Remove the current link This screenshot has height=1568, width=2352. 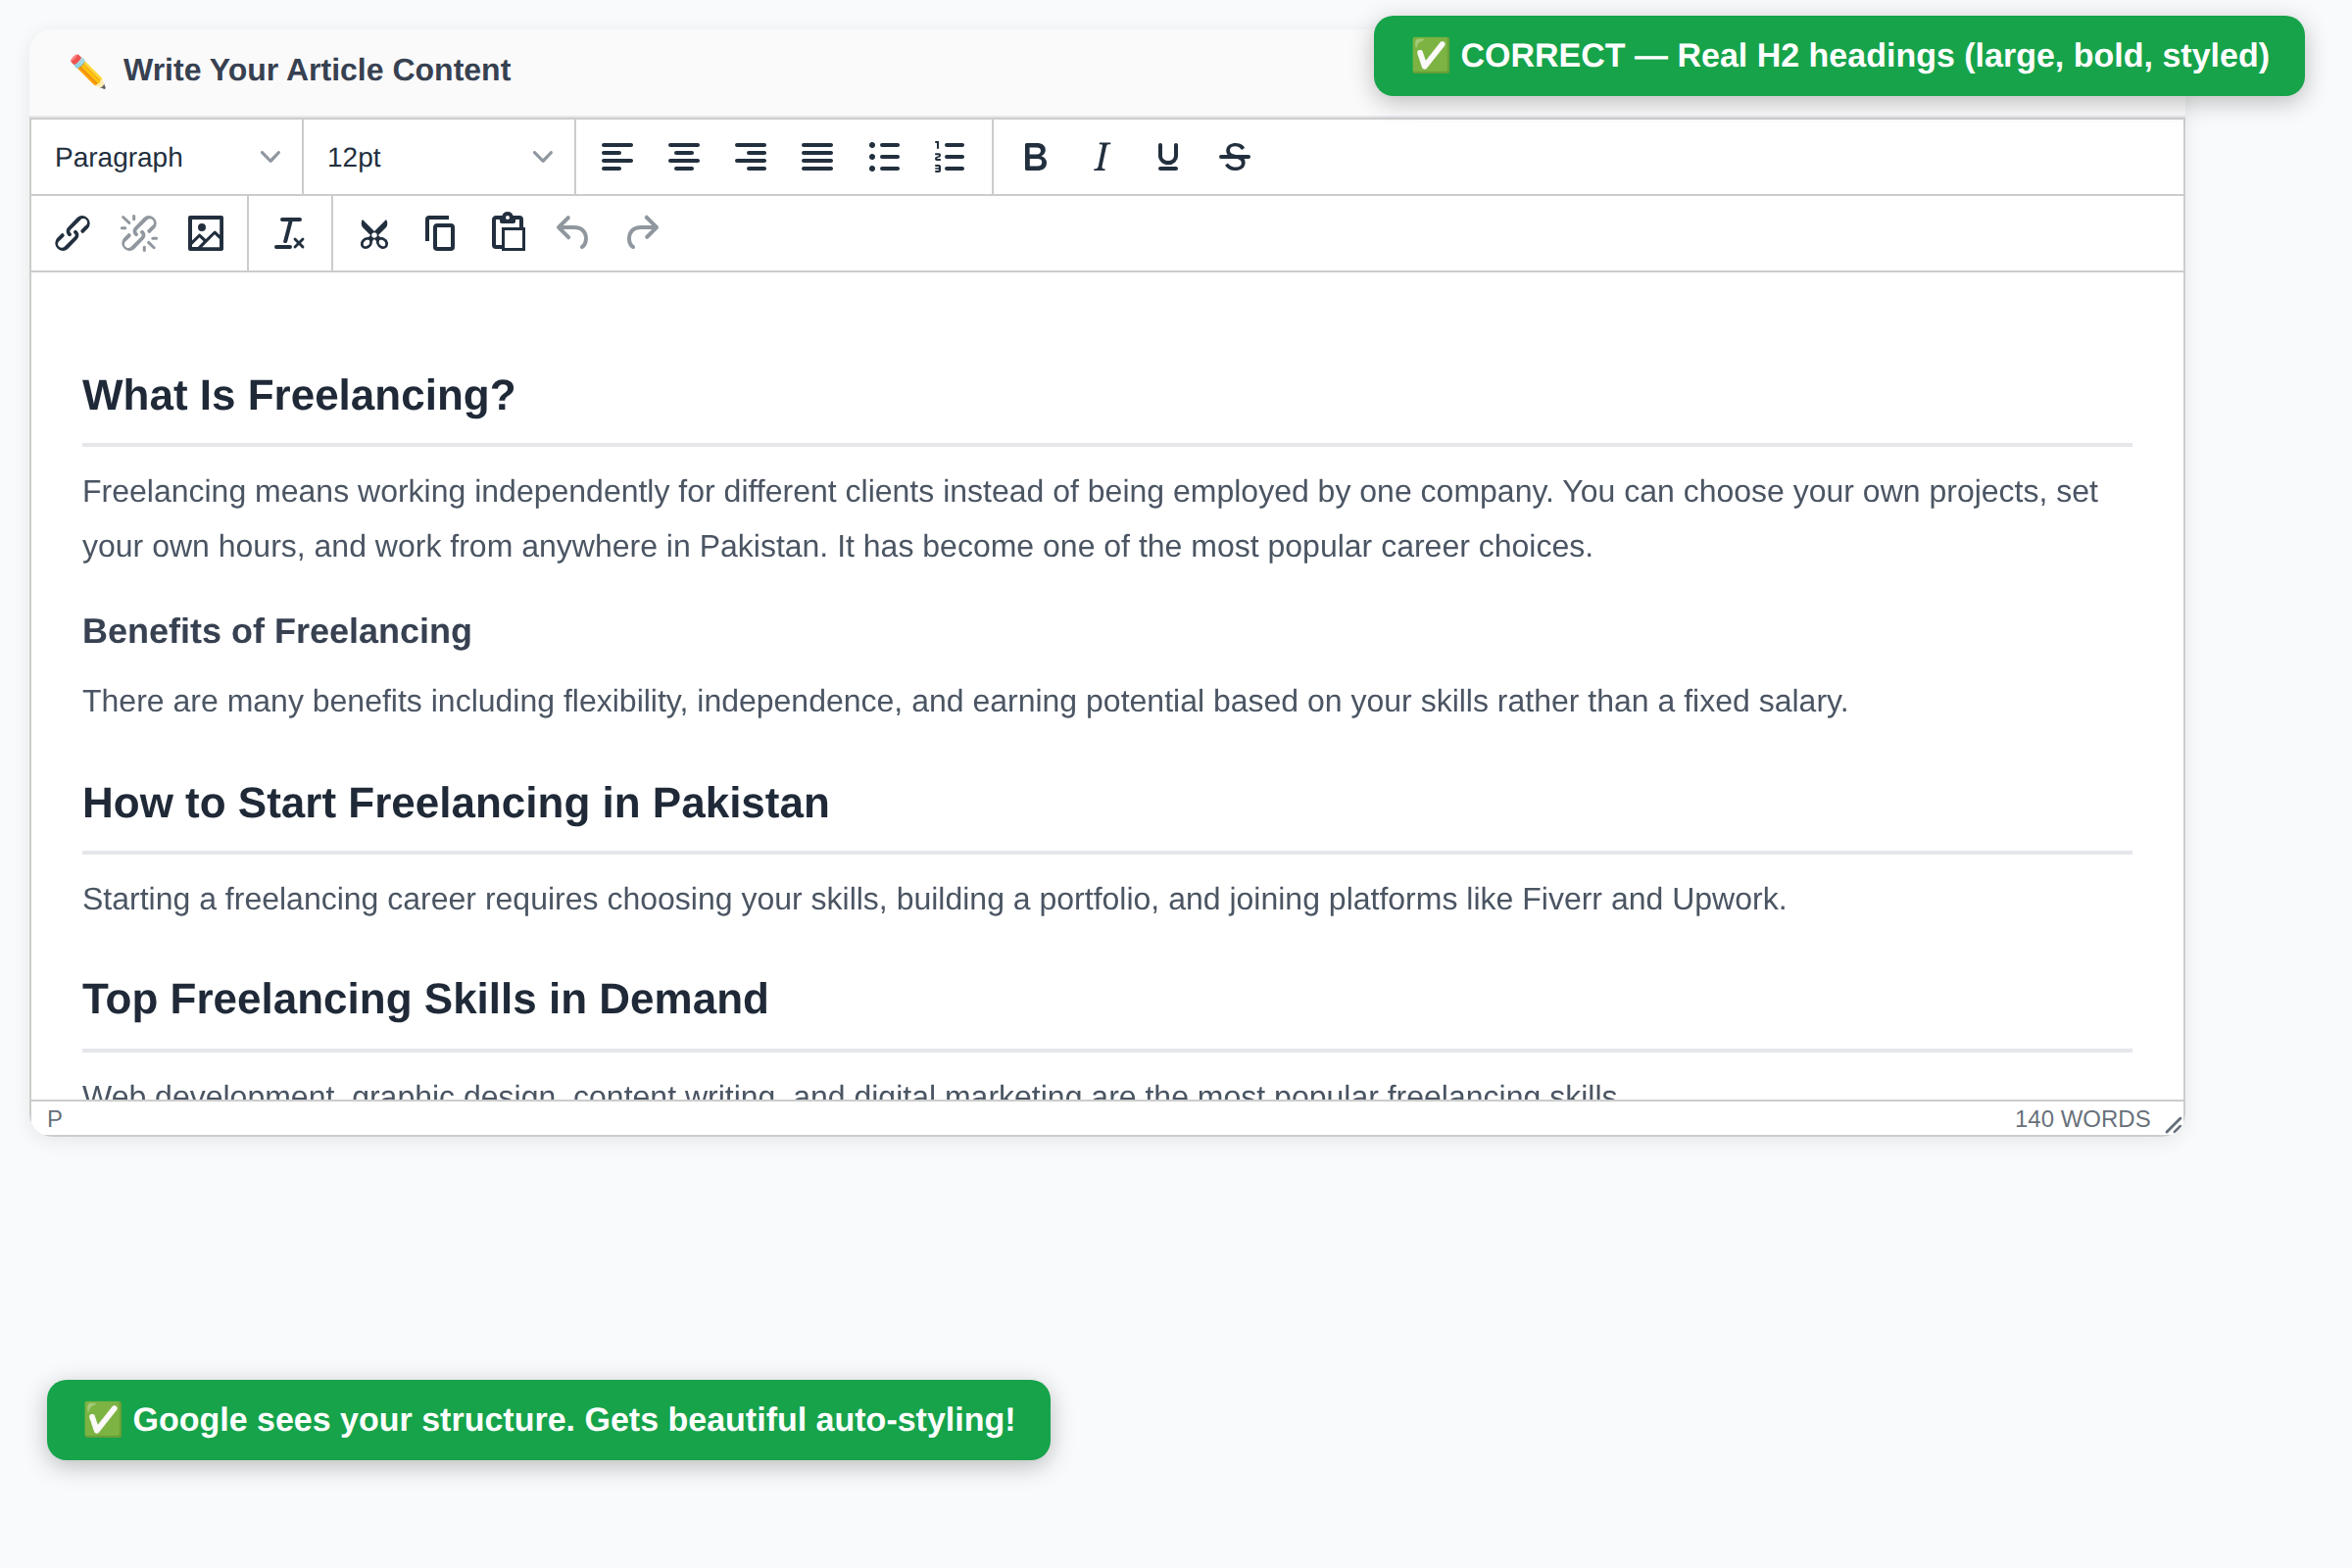click(x=138, y=232)
